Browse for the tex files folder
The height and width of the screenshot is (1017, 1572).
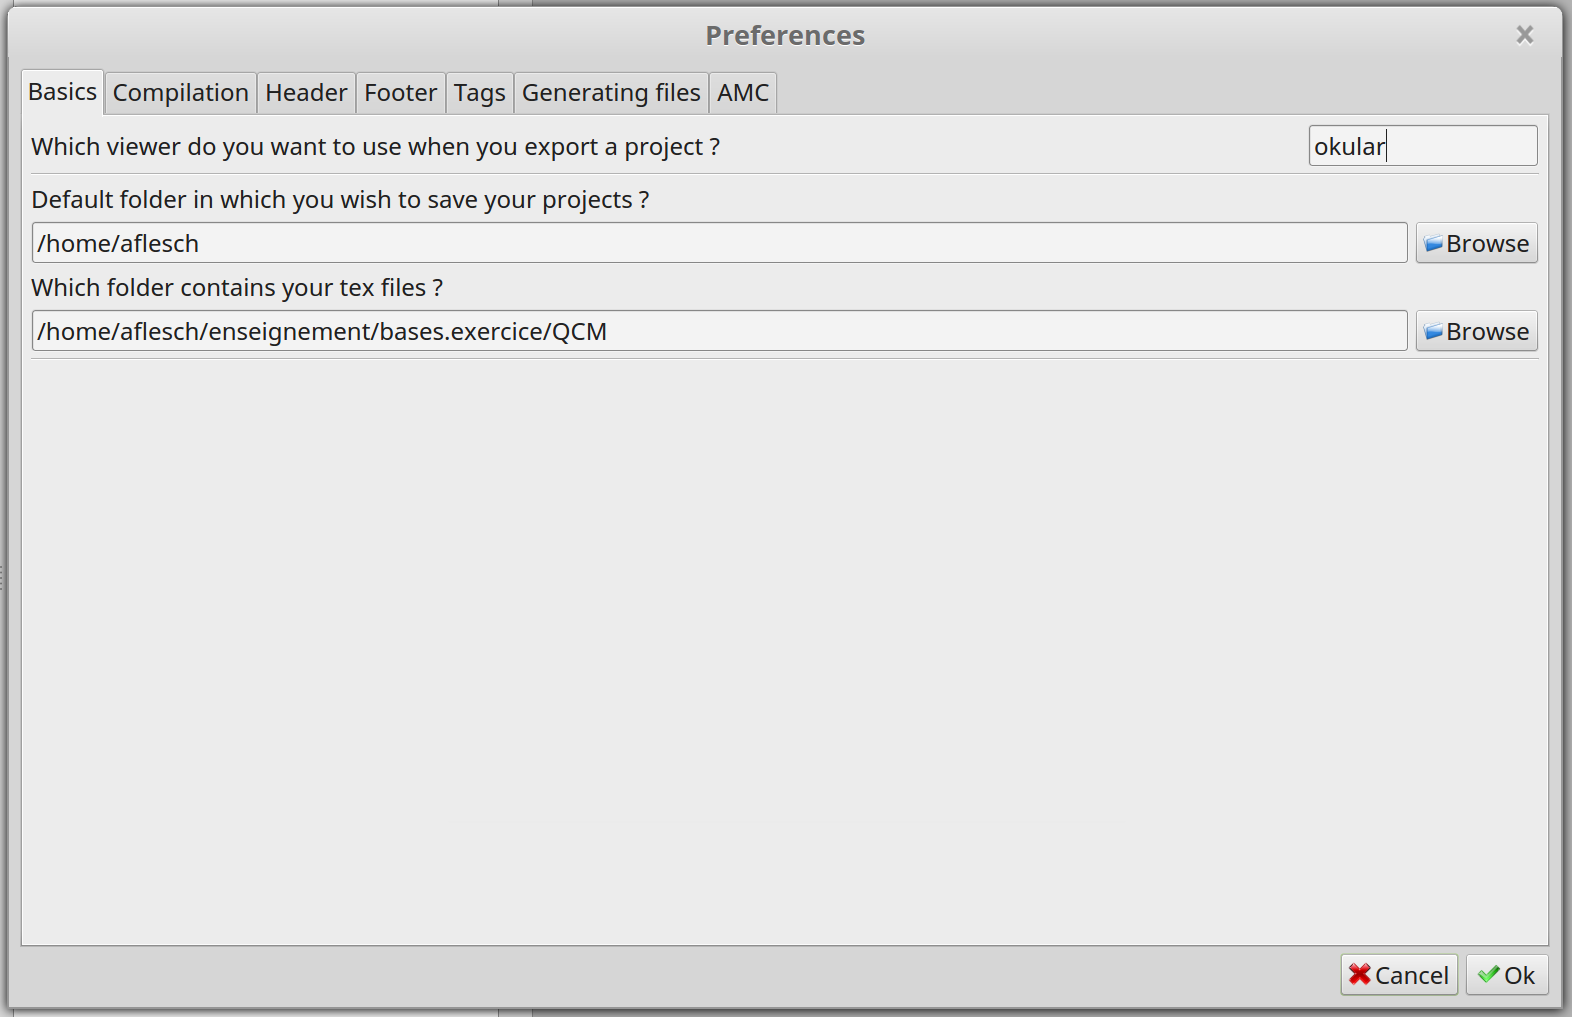(1476, 331)
